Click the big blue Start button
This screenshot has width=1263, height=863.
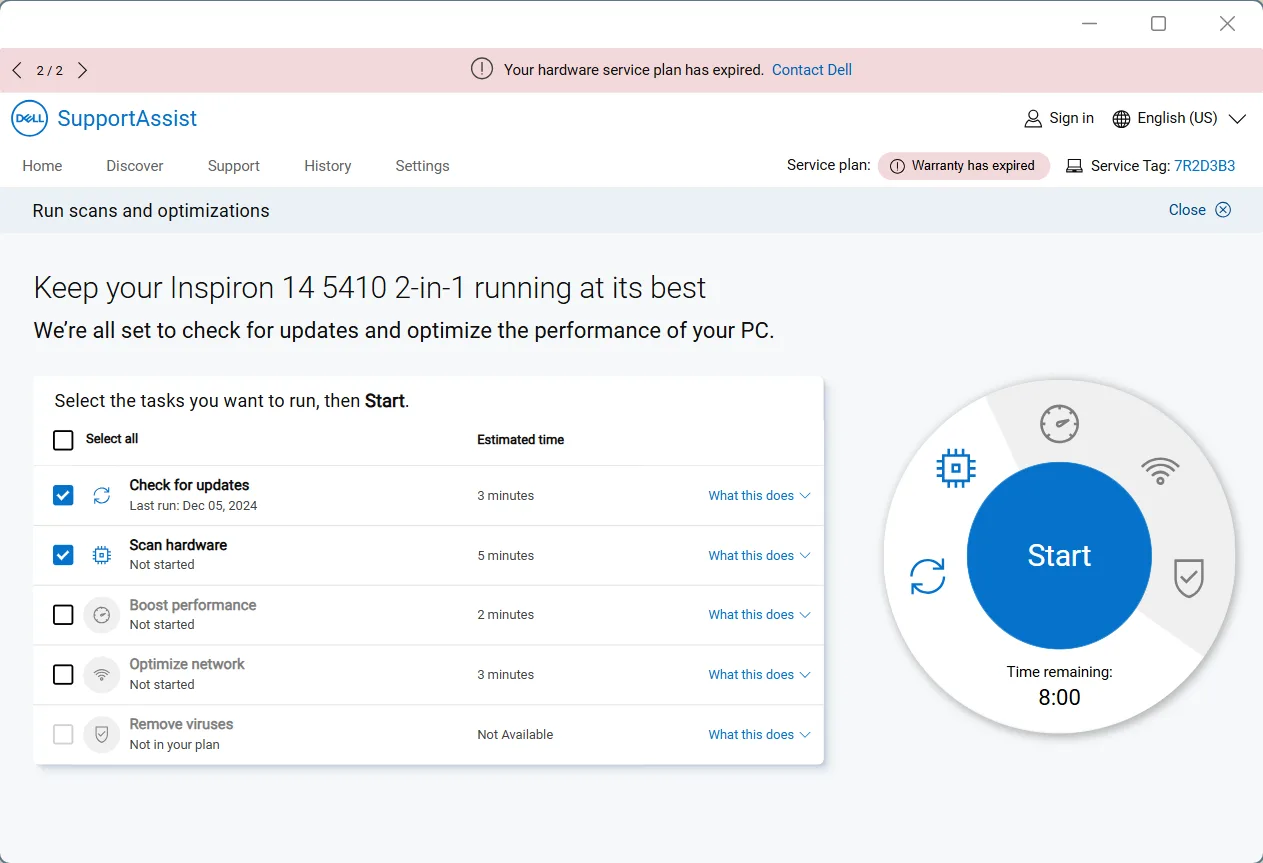1059,555
